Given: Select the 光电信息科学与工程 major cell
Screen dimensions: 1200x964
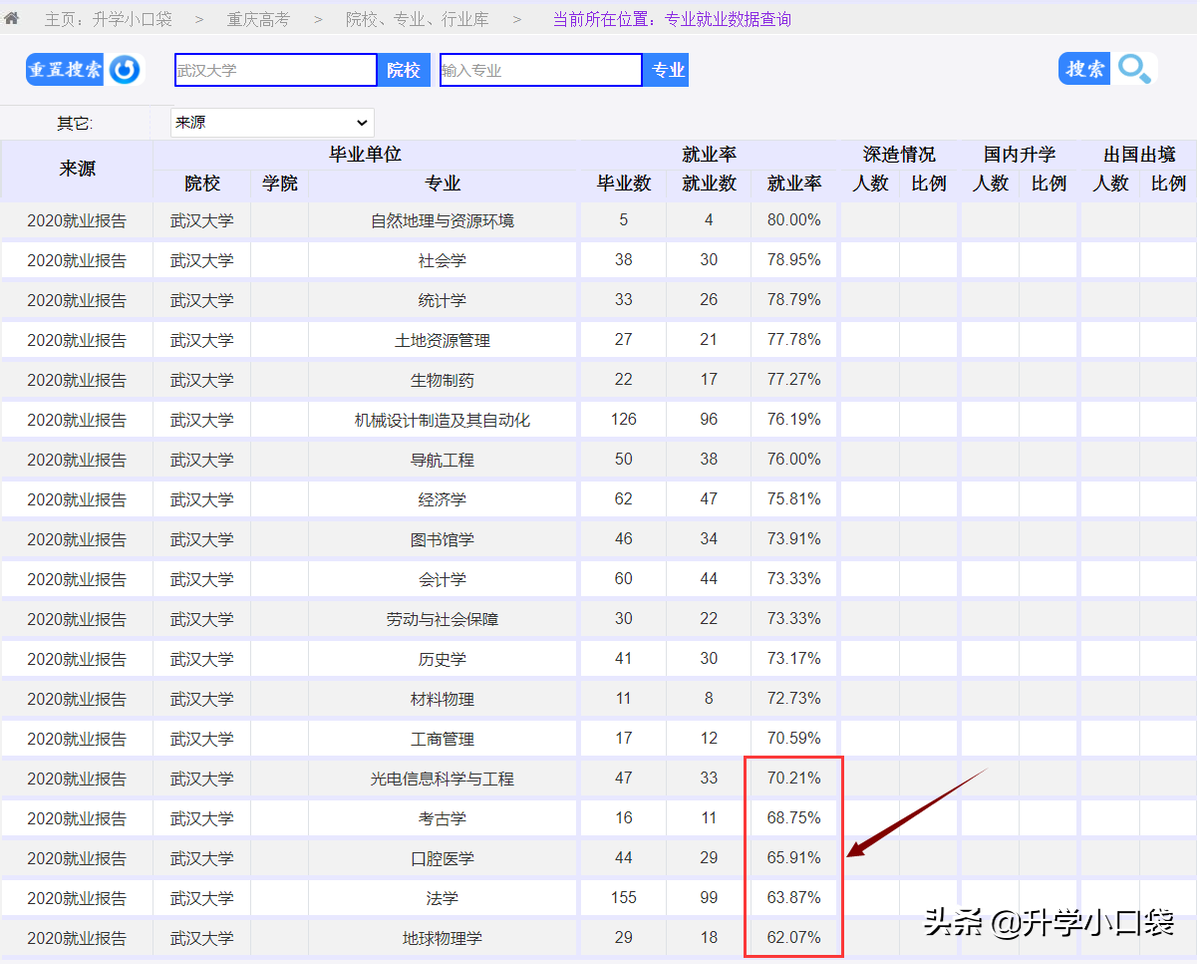Looking at the screenshot, I should coord(443,778).
